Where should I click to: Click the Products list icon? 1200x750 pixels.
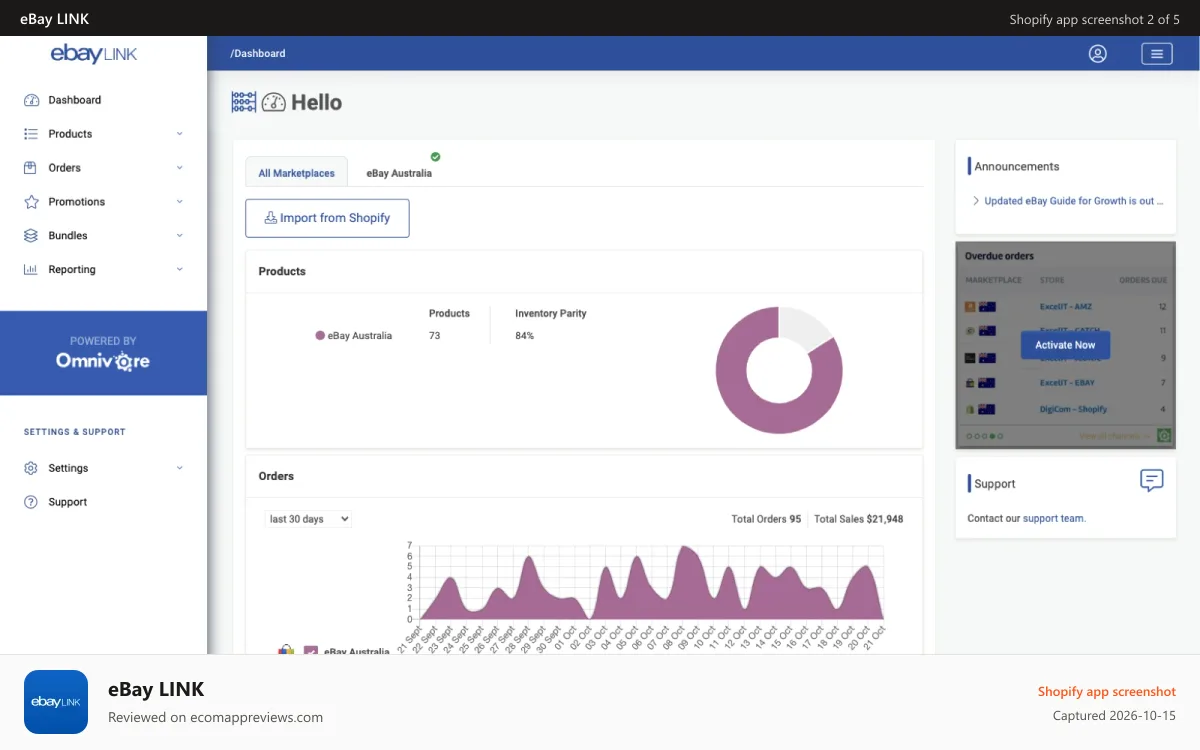31,134
